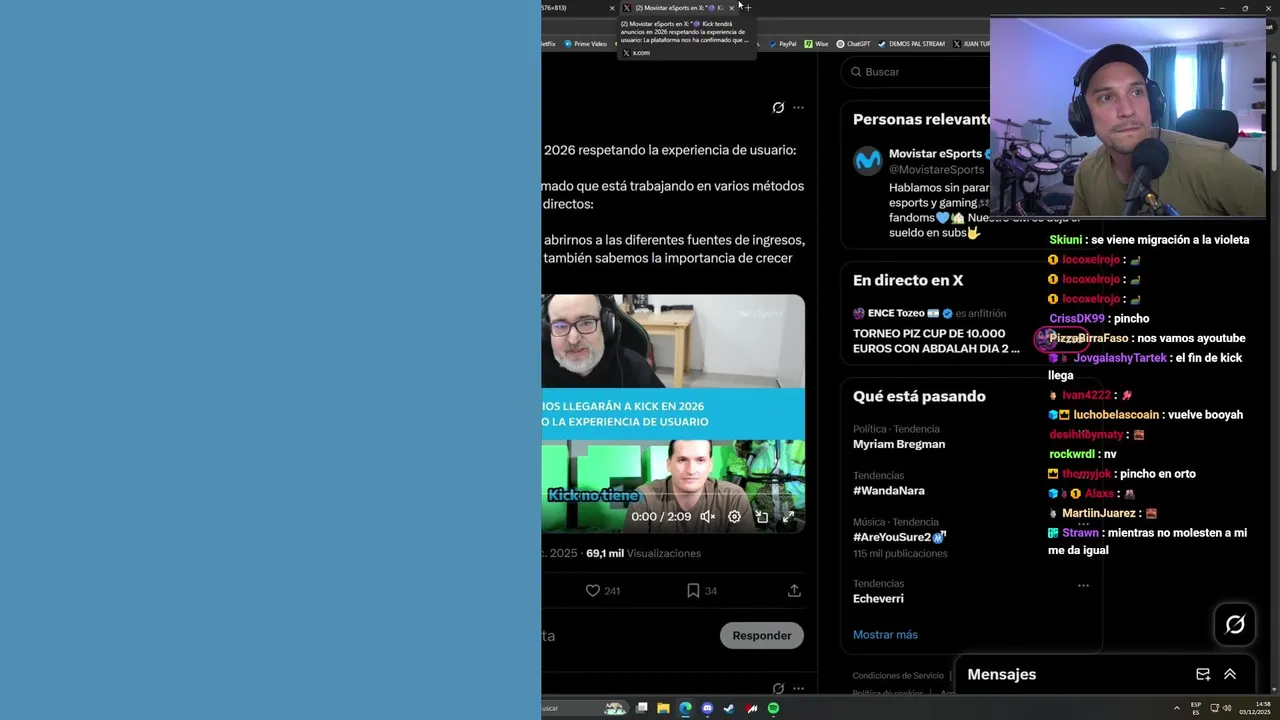1280x720 pixels.
Task: Click chat username Skiuni
Action: coord(1065,240)
